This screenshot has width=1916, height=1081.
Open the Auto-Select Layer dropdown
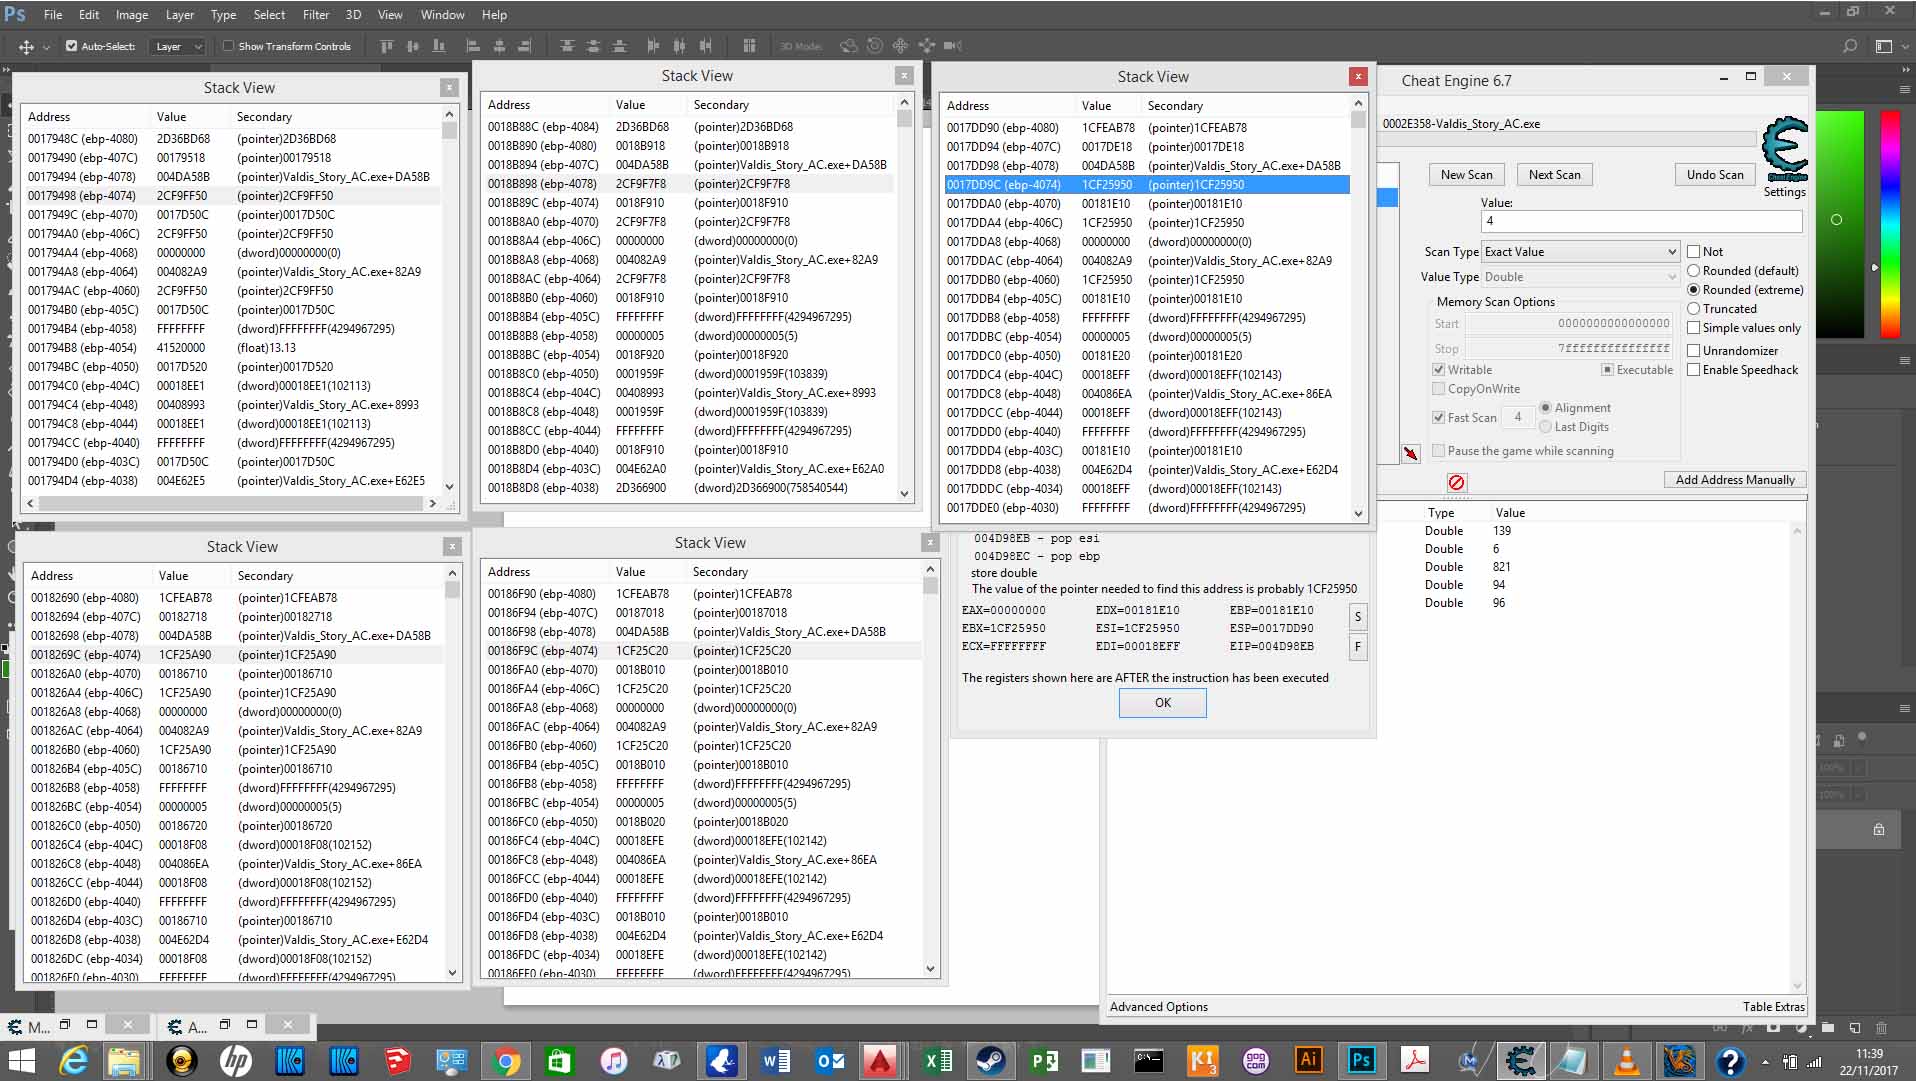178,46
